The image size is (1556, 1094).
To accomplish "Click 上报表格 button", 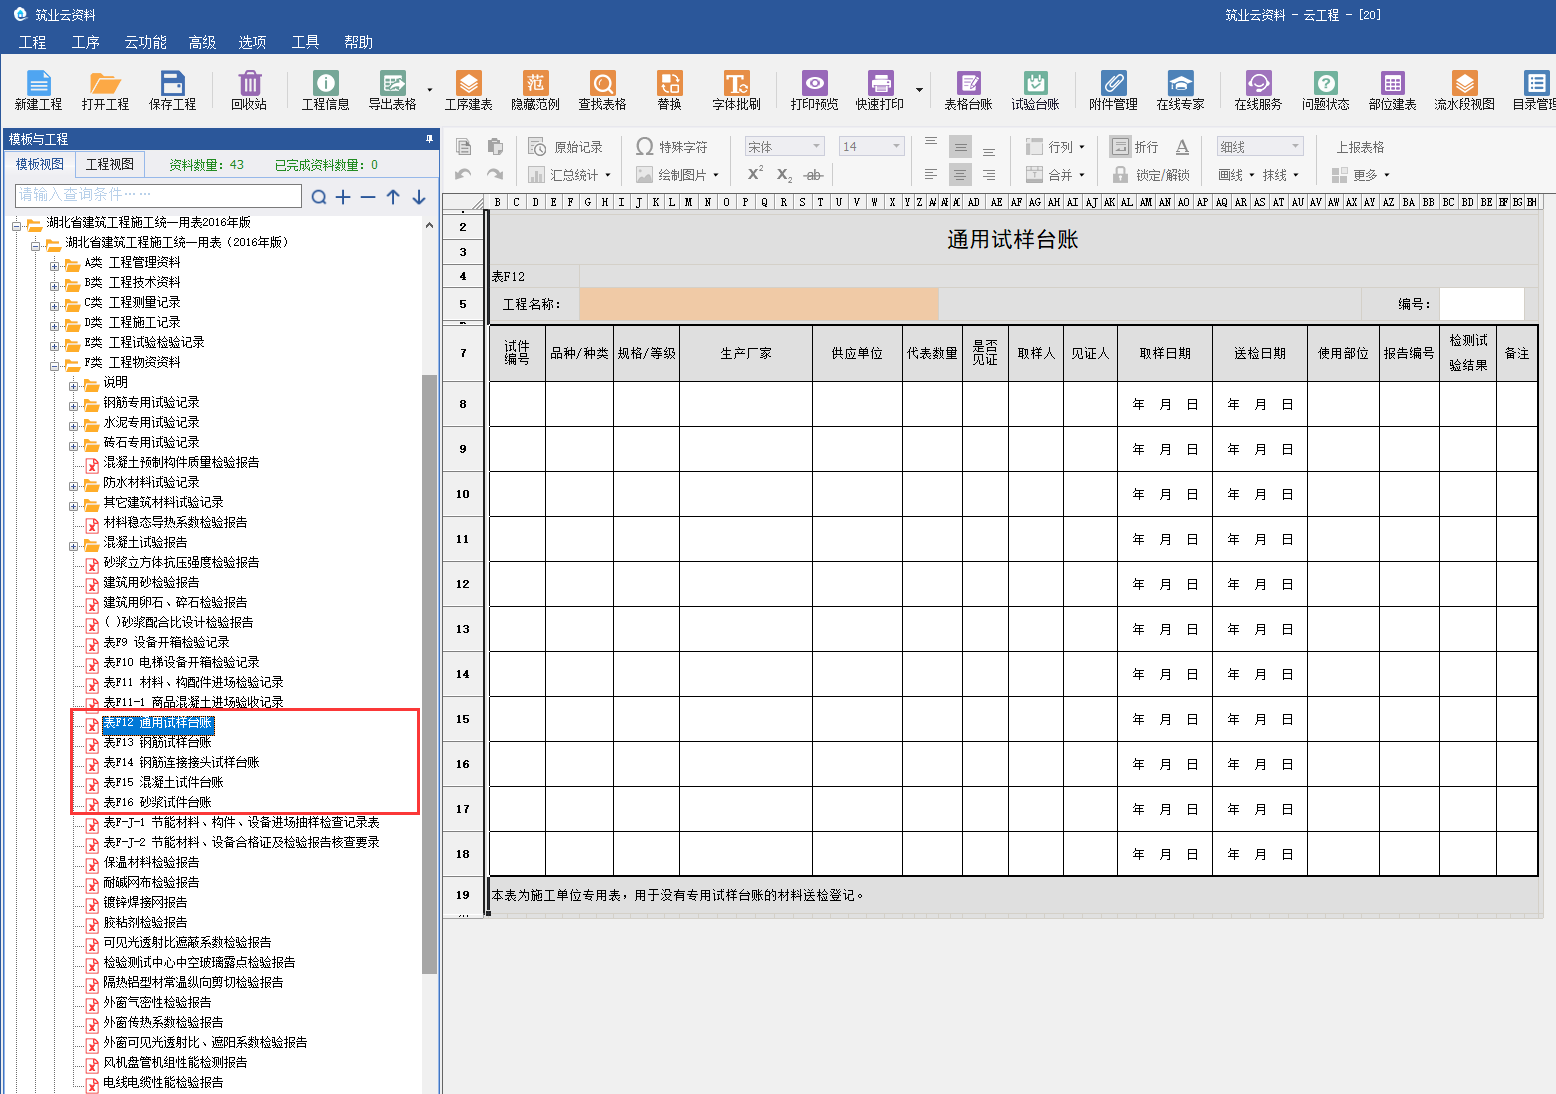I will [x=1360, y=147].
